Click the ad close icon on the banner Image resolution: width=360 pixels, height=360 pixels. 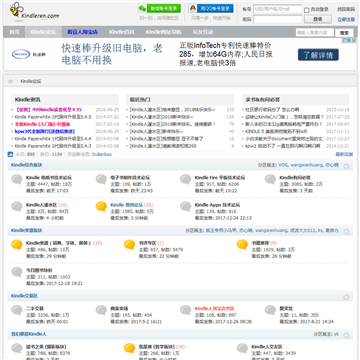click(353, 40)
